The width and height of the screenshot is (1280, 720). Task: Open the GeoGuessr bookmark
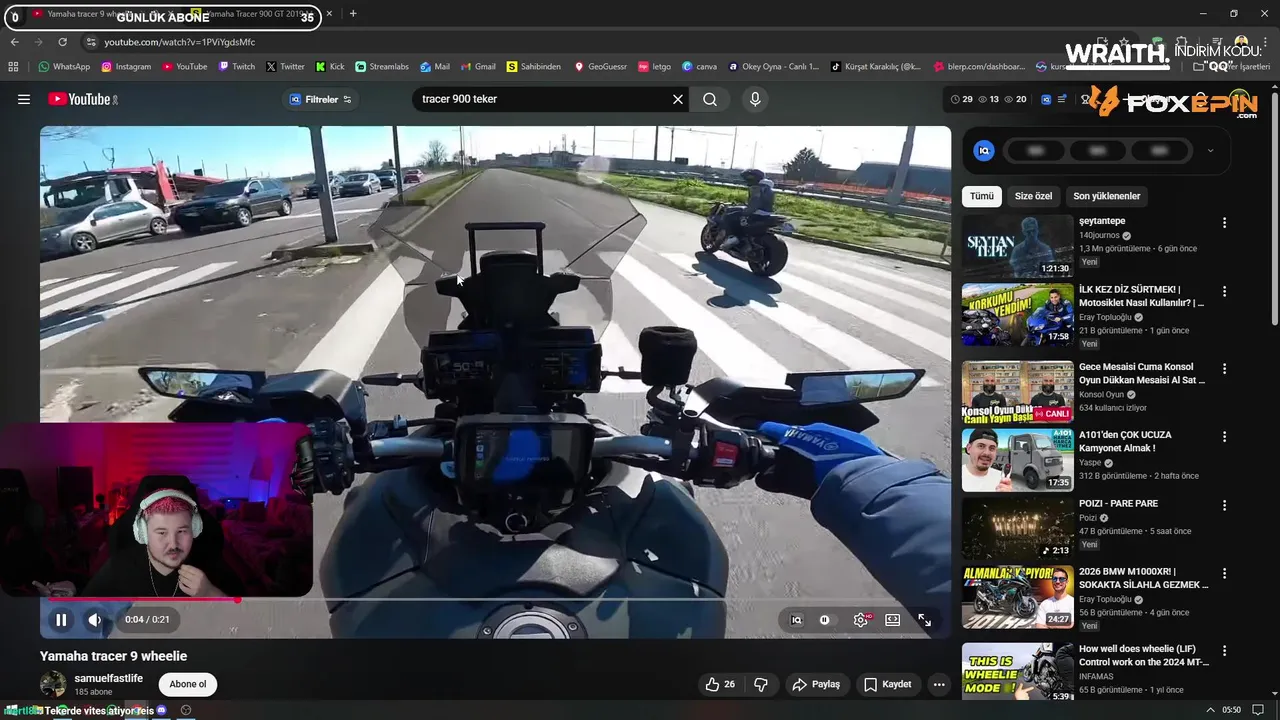tap(600, 67)
